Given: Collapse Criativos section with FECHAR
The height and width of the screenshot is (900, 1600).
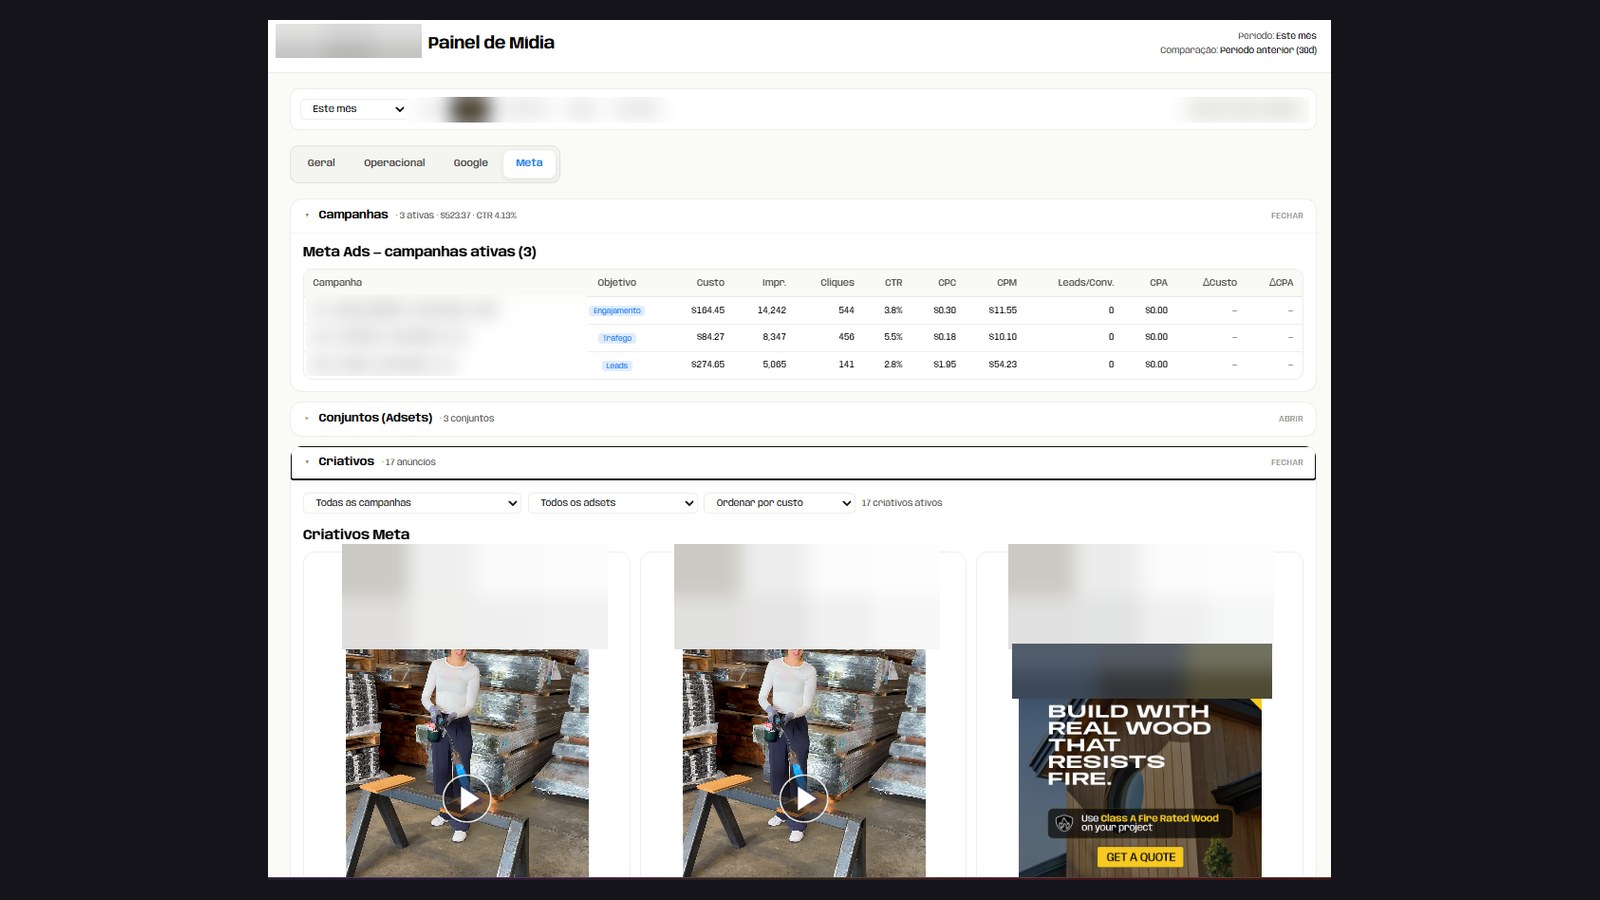Looking at the screenshot, I should [x=1286, y=463].
